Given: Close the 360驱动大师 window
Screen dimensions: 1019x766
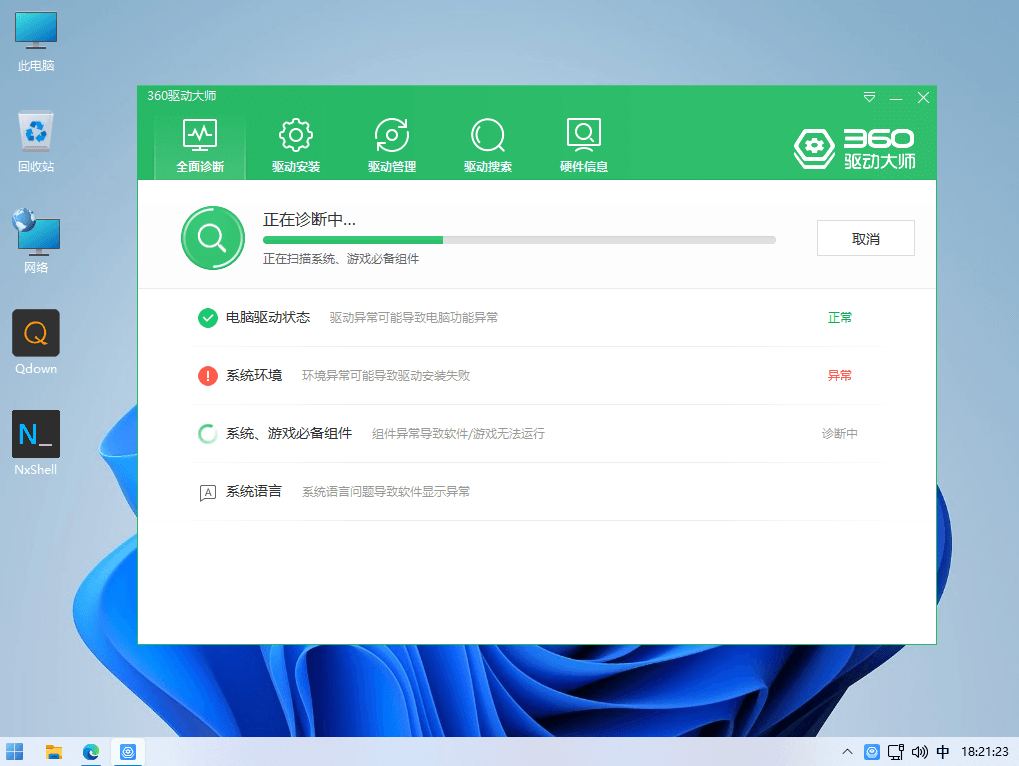Looking at the screenshot, I should tap(923, 97).
